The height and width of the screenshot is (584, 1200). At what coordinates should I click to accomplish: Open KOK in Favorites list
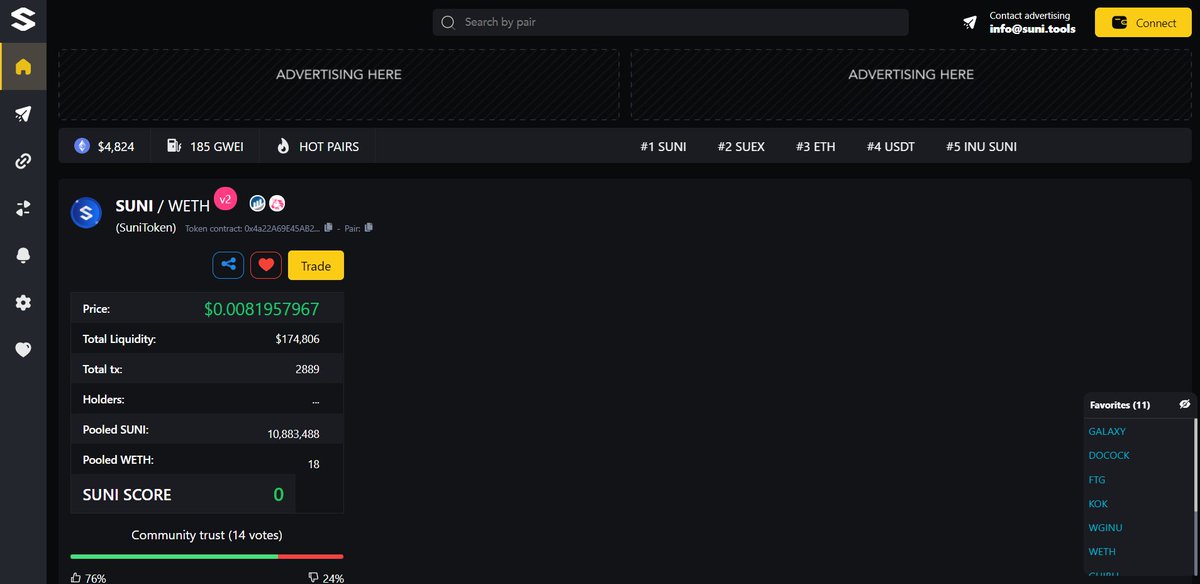(1098, 504)
